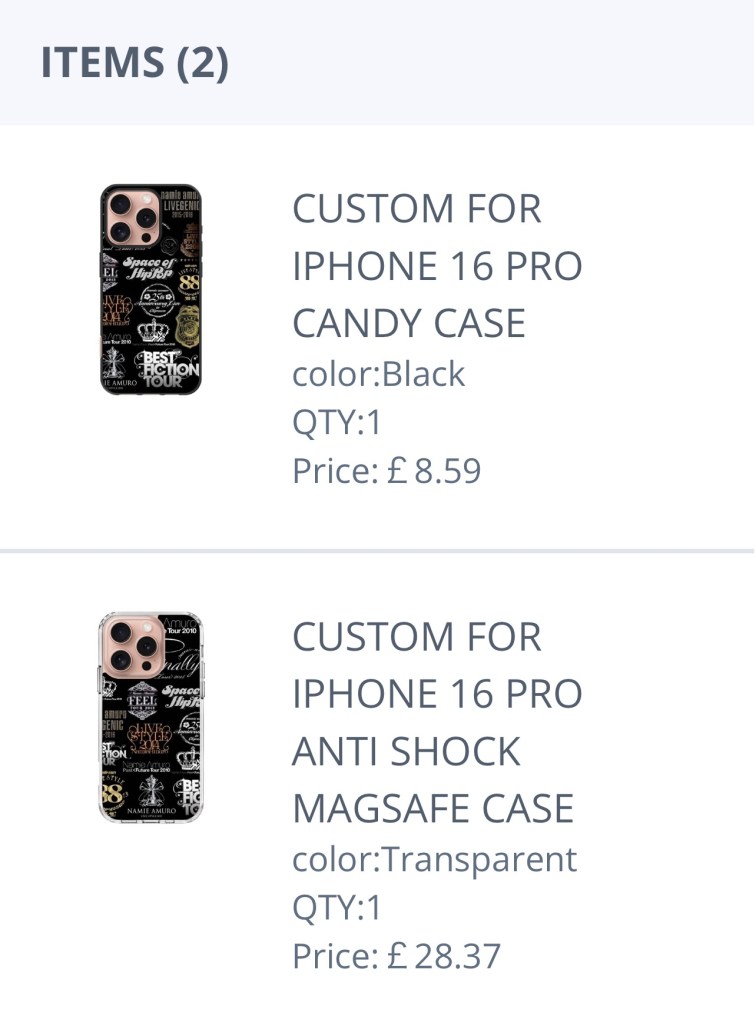
Task: Select the color:Transparent label
Action: click(x=434, y=859)
